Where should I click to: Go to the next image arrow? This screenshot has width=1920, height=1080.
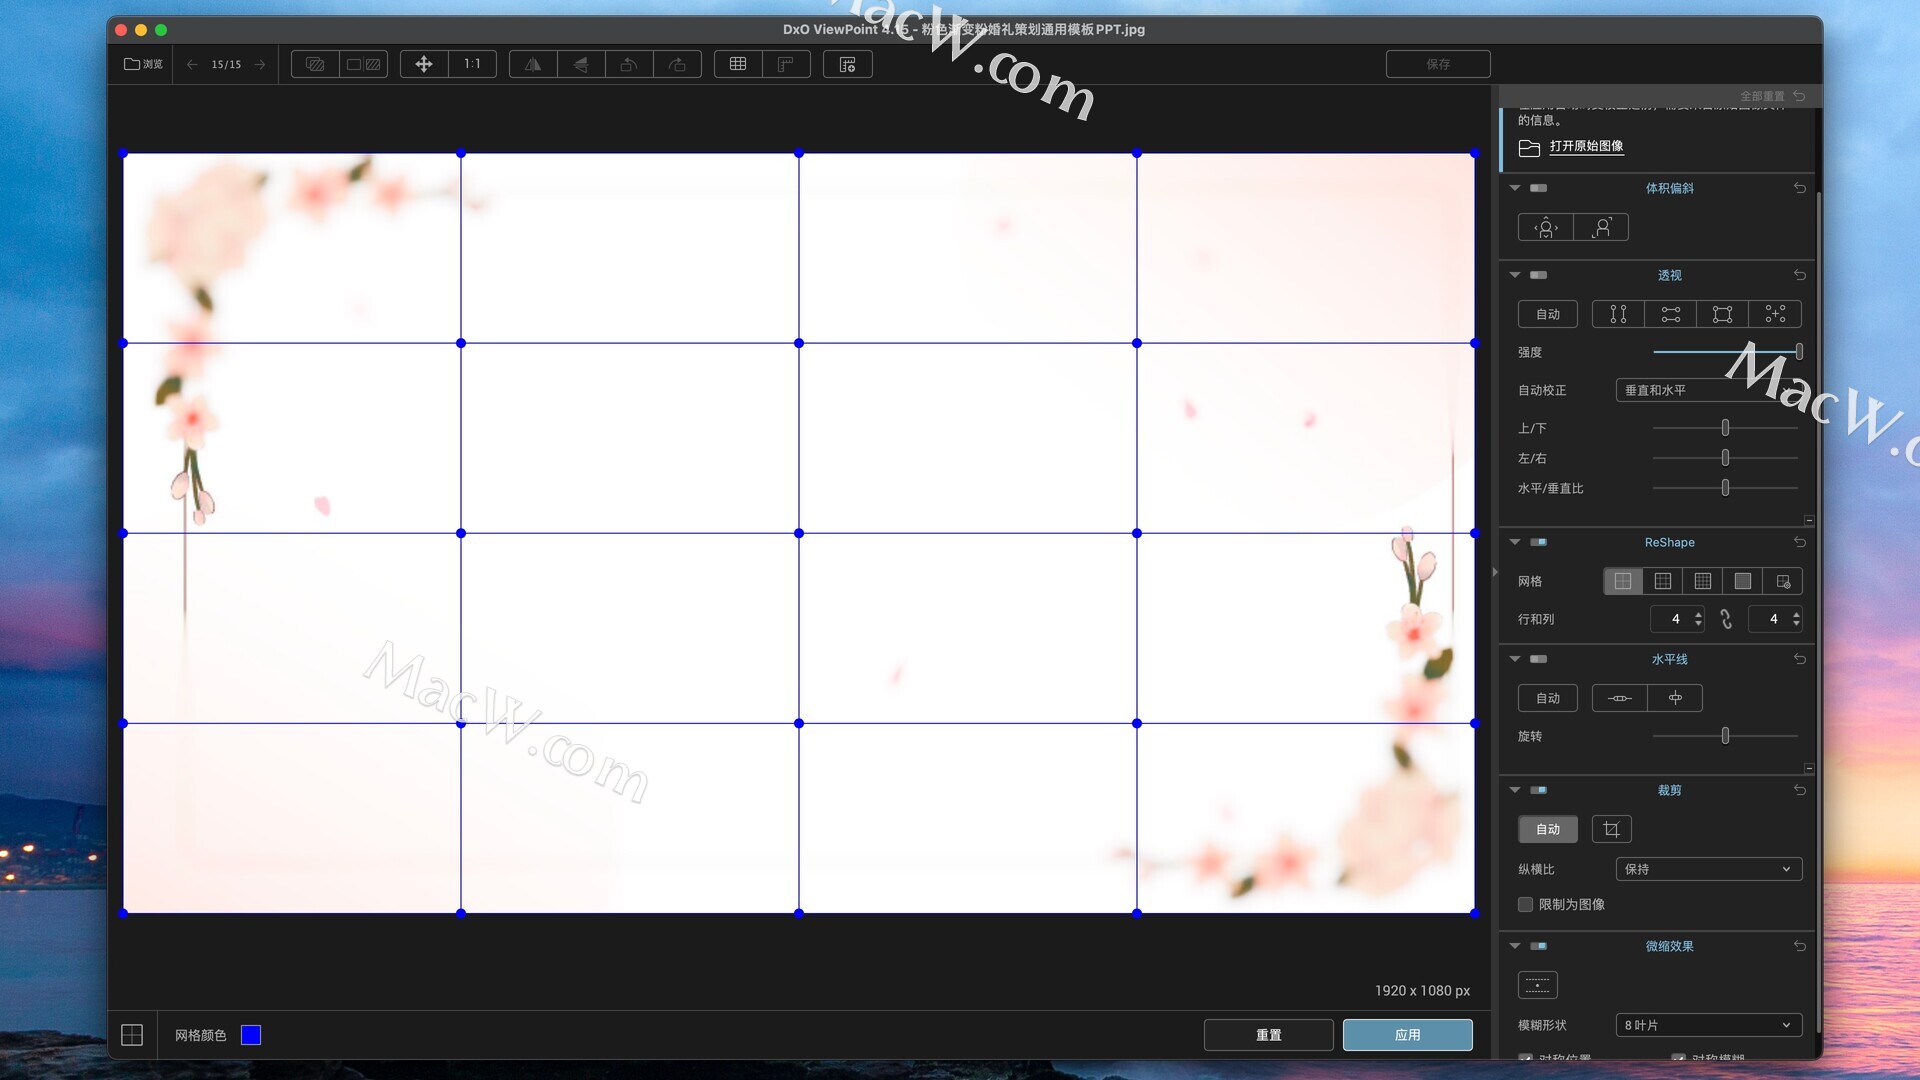click(260, 64)
